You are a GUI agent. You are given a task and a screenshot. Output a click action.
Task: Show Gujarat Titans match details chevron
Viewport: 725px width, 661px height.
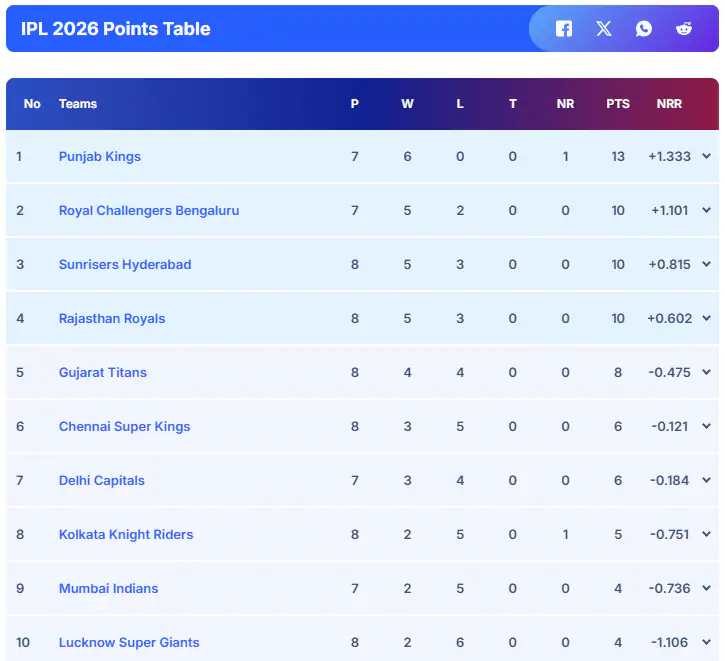tap(706, 373)
